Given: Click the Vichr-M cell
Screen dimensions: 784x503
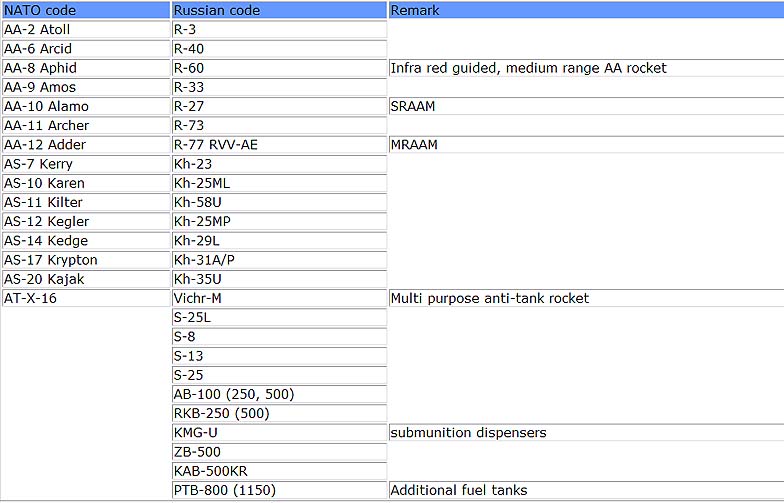Looking at the screenshot, I should (198, 298).
